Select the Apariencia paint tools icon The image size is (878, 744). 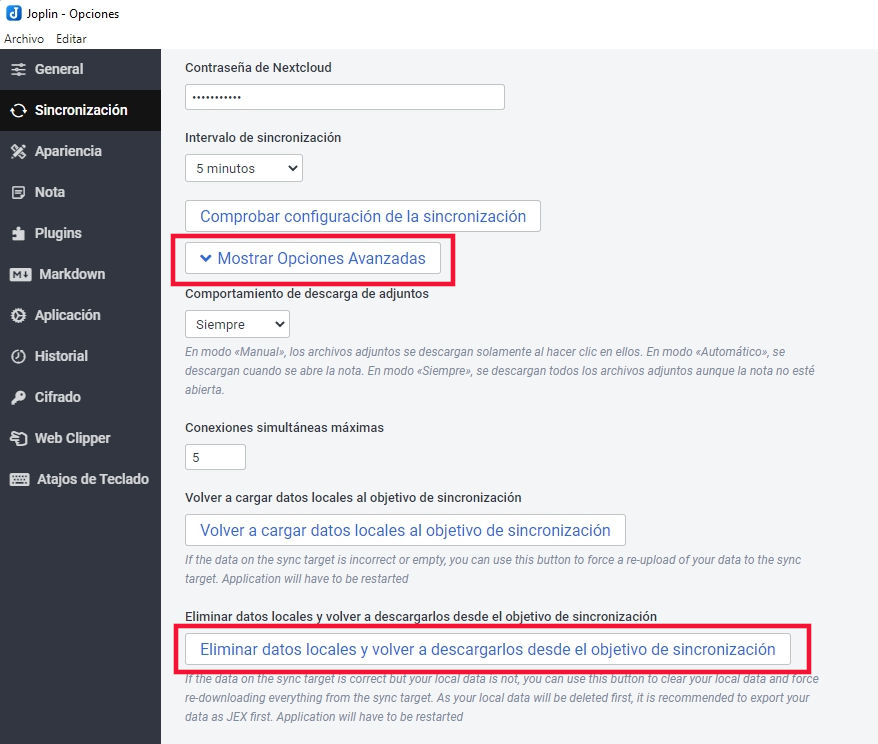coord(18,151)
